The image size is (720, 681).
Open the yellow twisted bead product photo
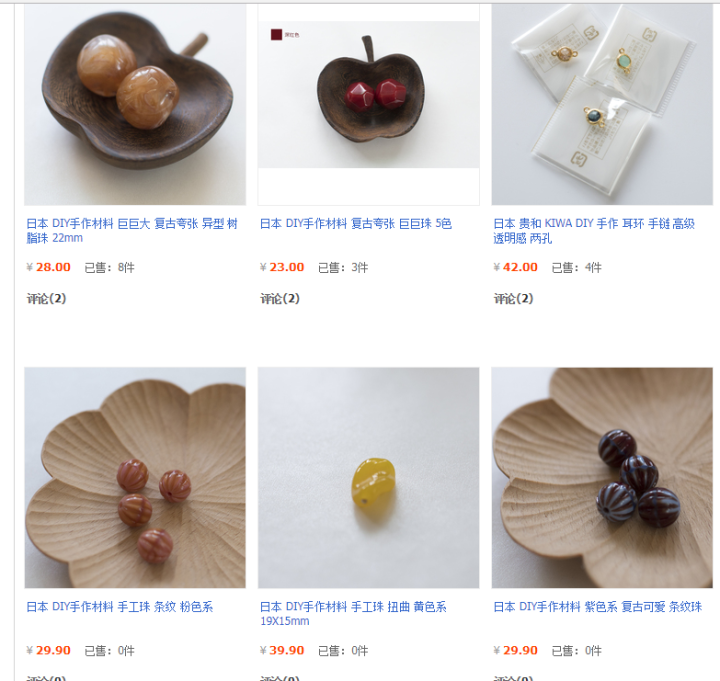coord(369,478)
